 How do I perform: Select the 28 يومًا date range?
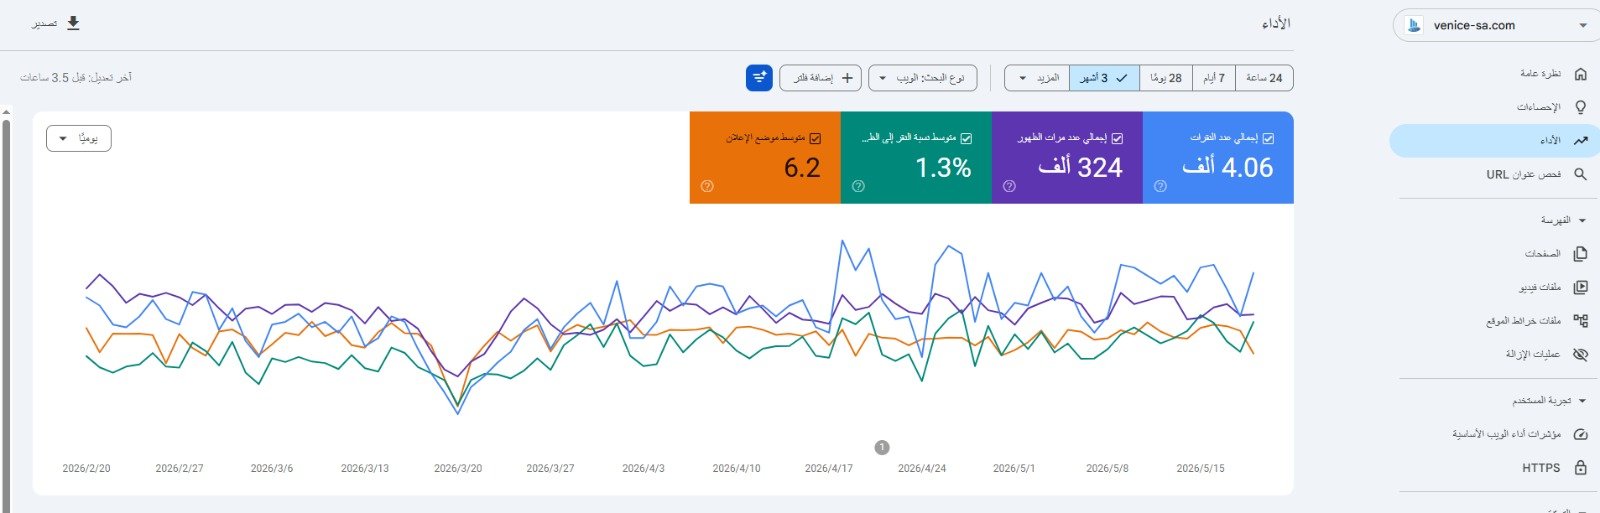coord(1166,78)
